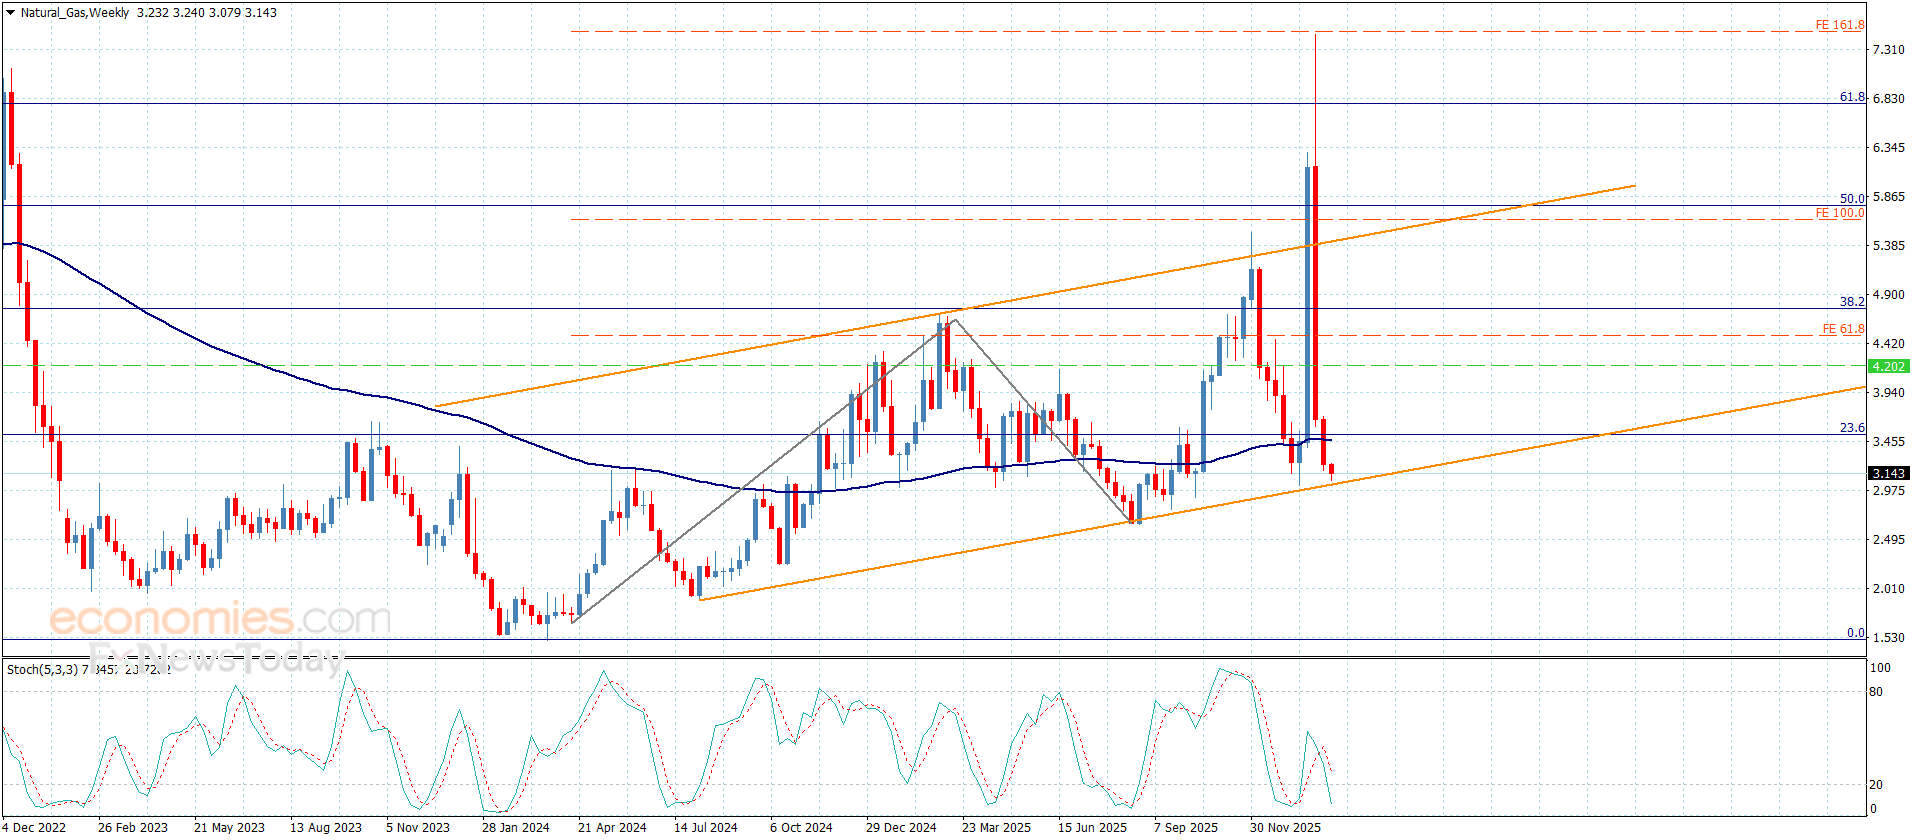The image size is (1916, 840).
Task: Click the green 4.202 price tag
Action: (1889, 367)
